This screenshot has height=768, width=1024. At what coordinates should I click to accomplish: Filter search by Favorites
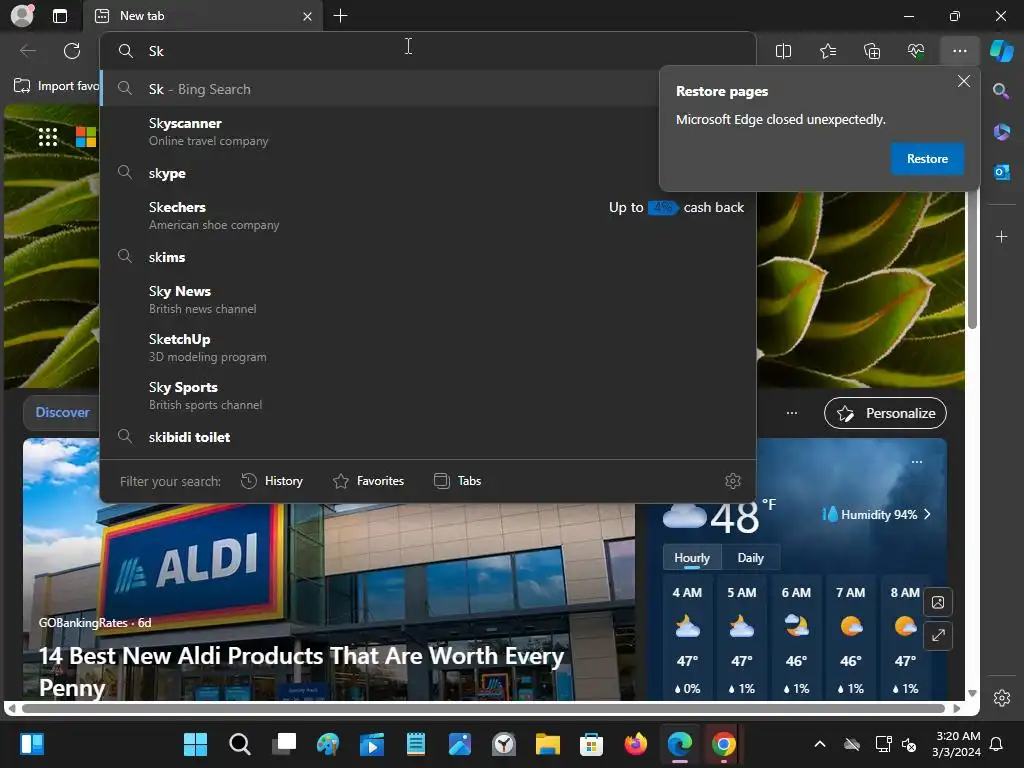pyautogui.click(x=369, y=481)
